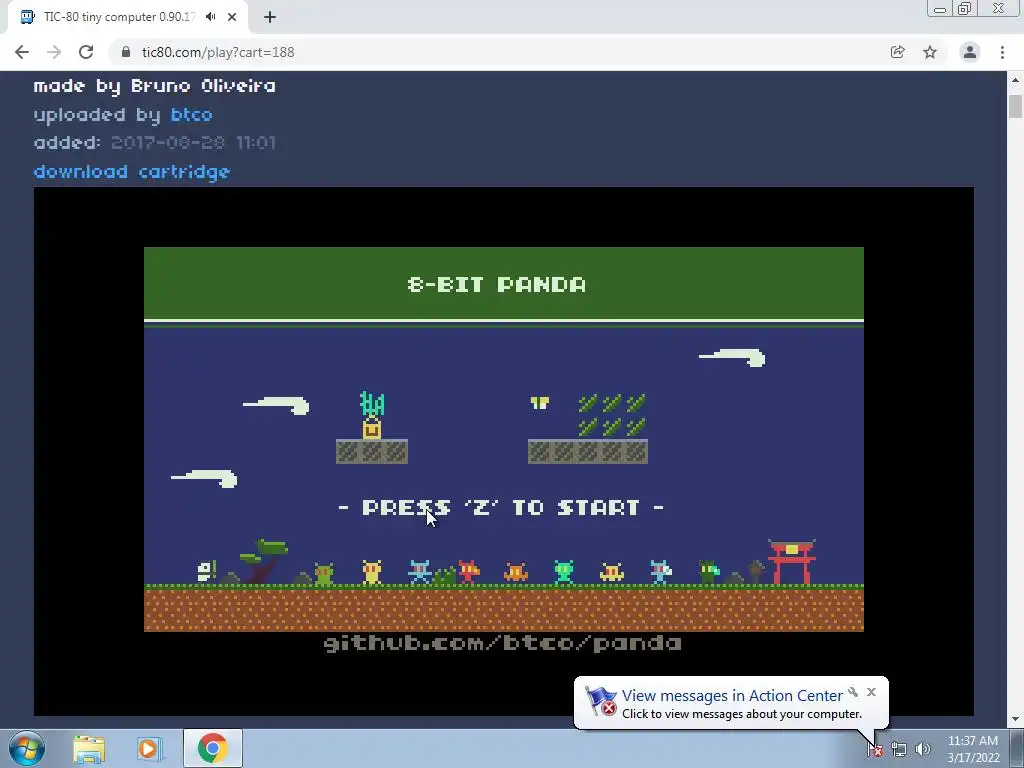Click the Action Center flag tray icon

(875, 750)
